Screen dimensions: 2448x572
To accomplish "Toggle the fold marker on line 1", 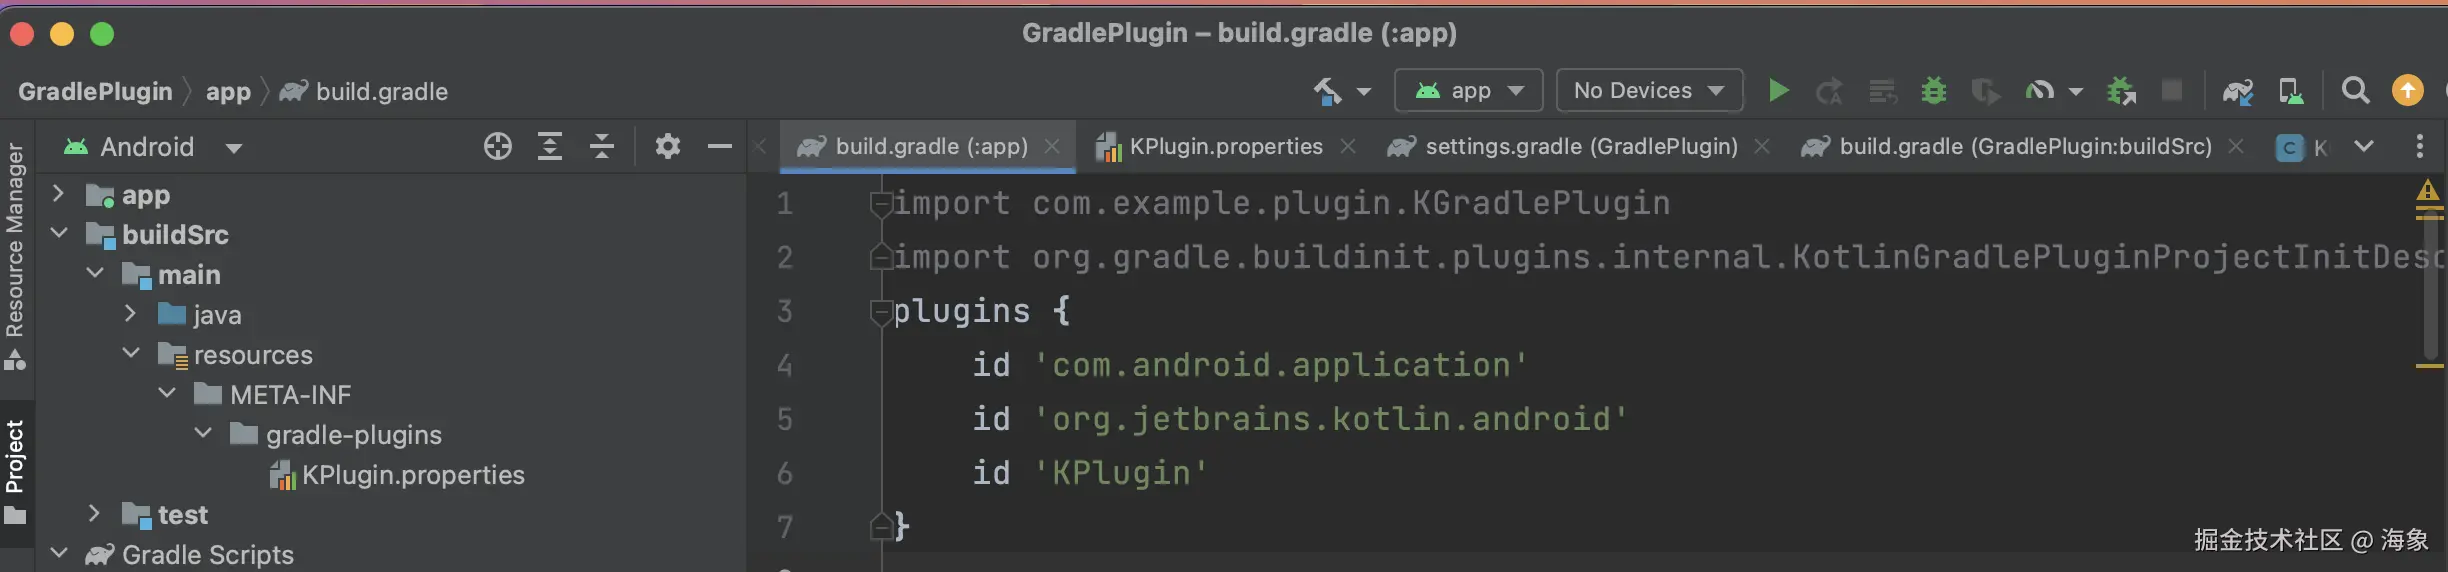I will pos(881,204).
